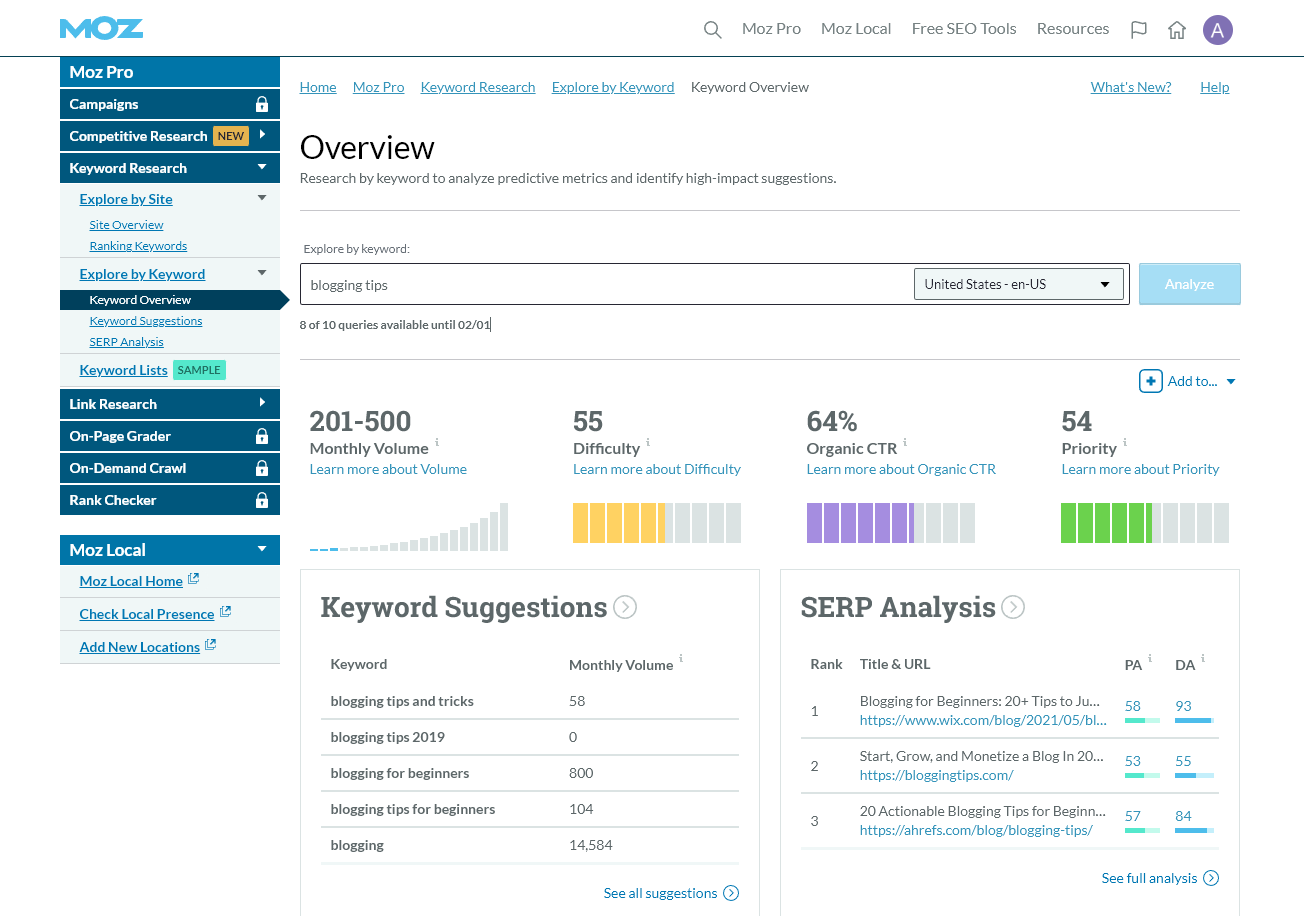1304x916 pixels.
Task: Open the account avatar menu
Action: 1218,29
